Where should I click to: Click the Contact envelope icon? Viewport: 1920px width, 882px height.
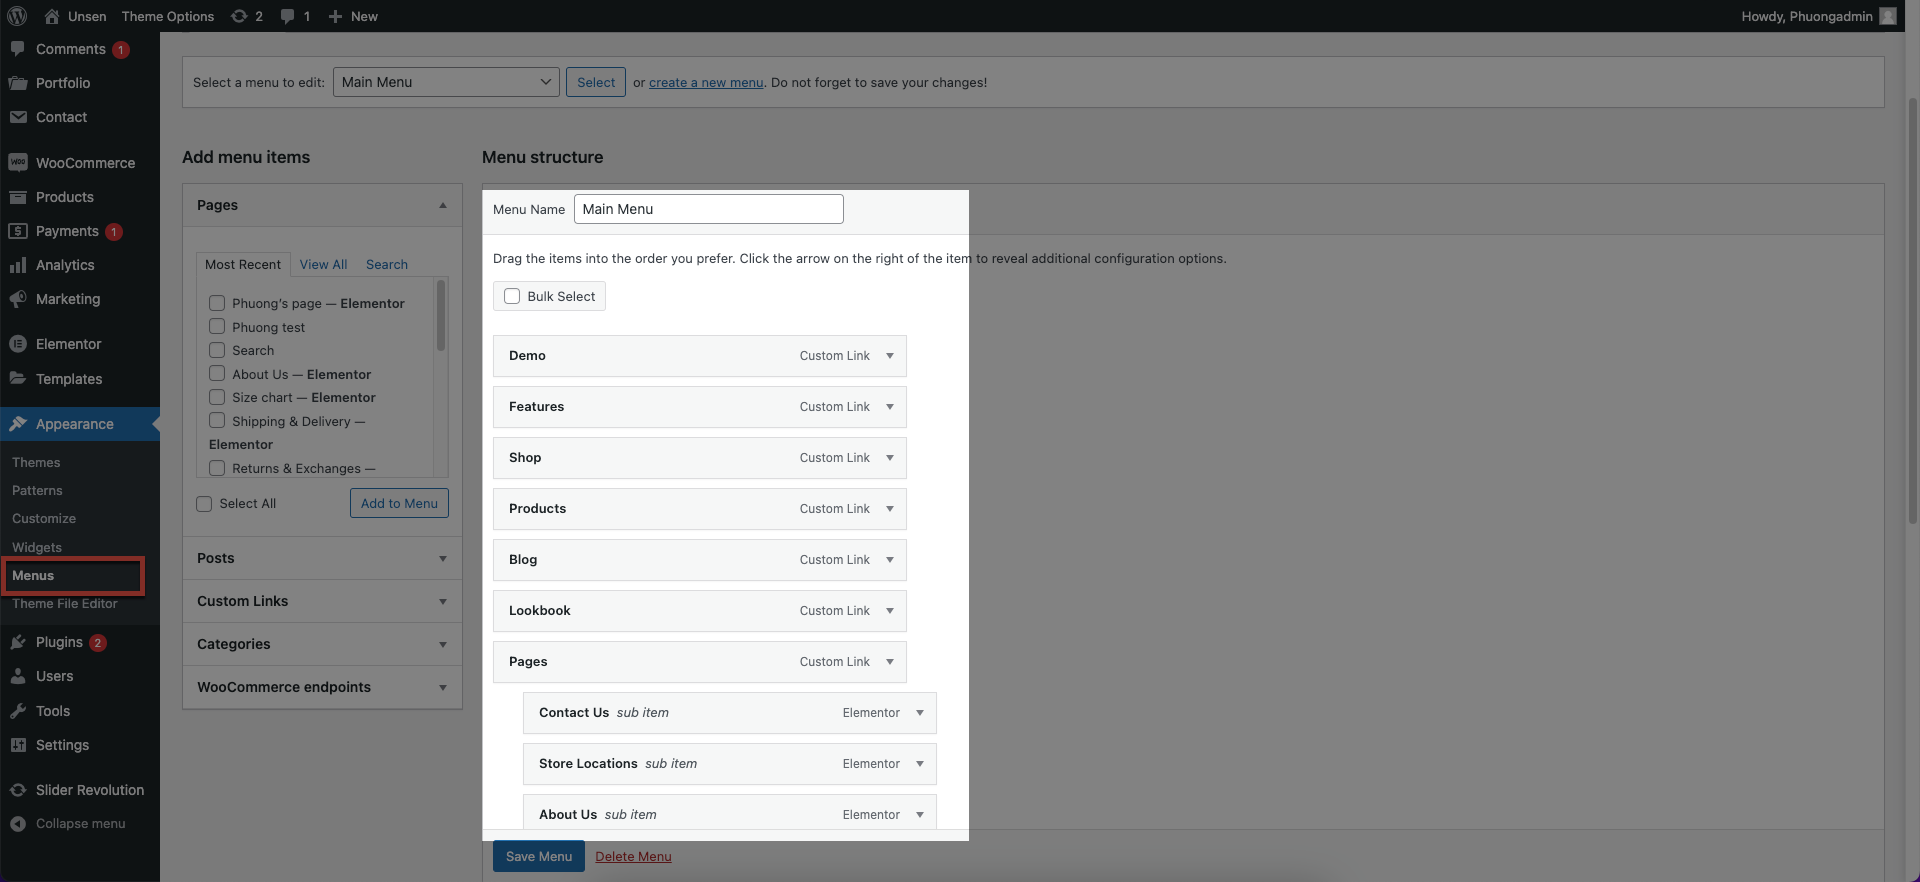(18, 117)
